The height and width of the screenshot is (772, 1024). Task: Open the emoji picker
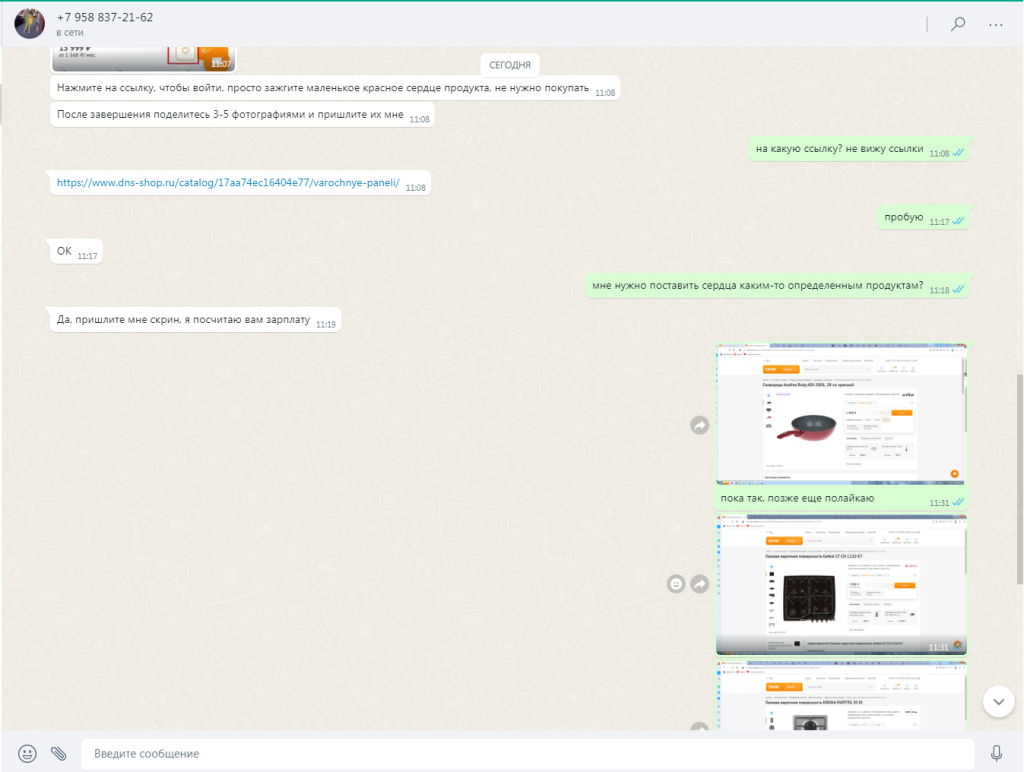coord(28,753)
